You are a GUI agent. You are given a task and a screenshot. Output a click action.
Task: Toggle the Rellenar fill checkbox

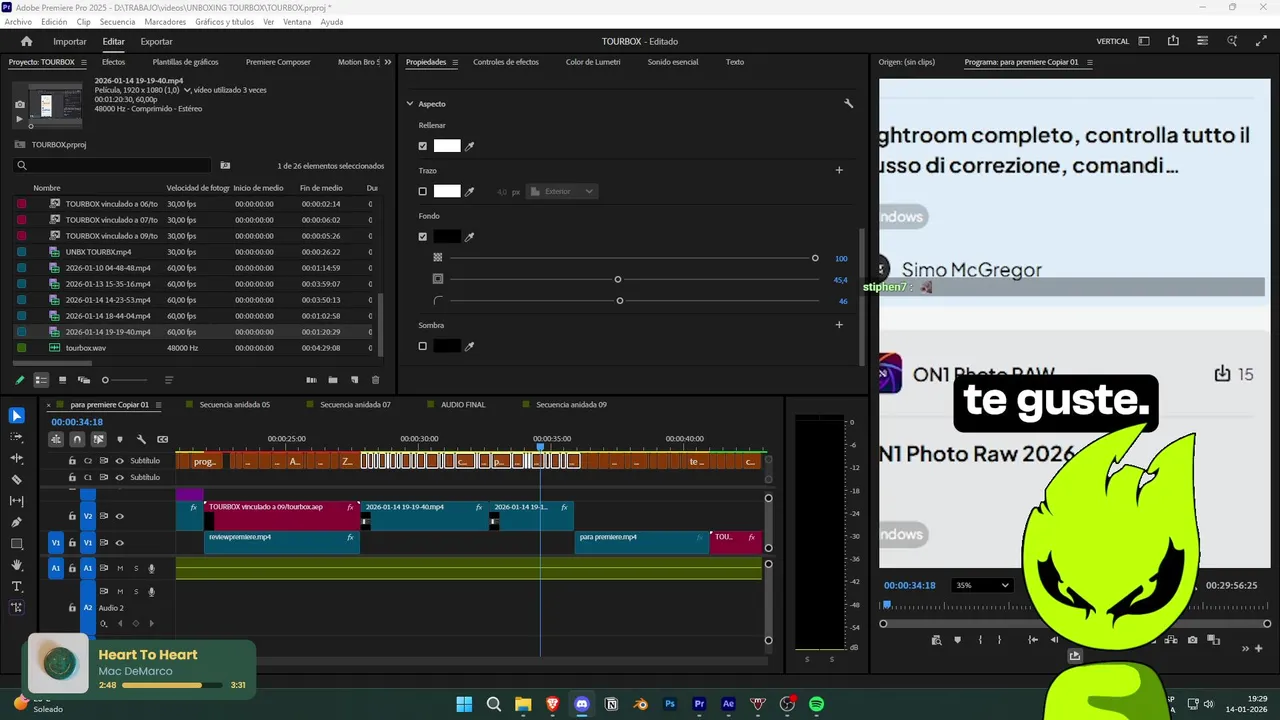(x=422, y=146)
